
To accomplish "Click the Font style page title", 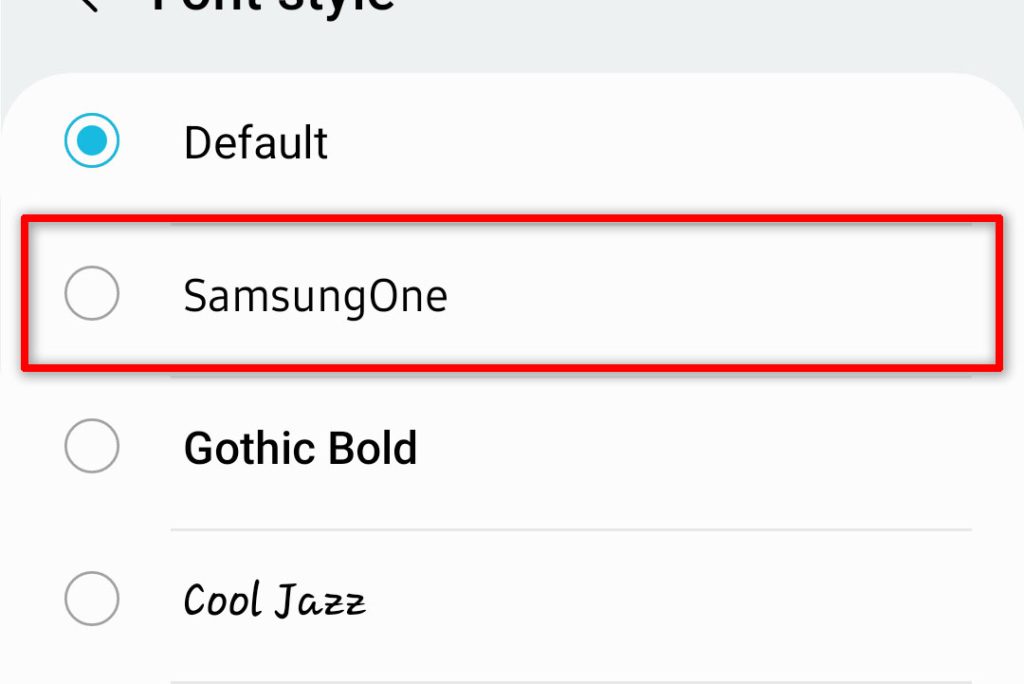I will tap(273, 5).
